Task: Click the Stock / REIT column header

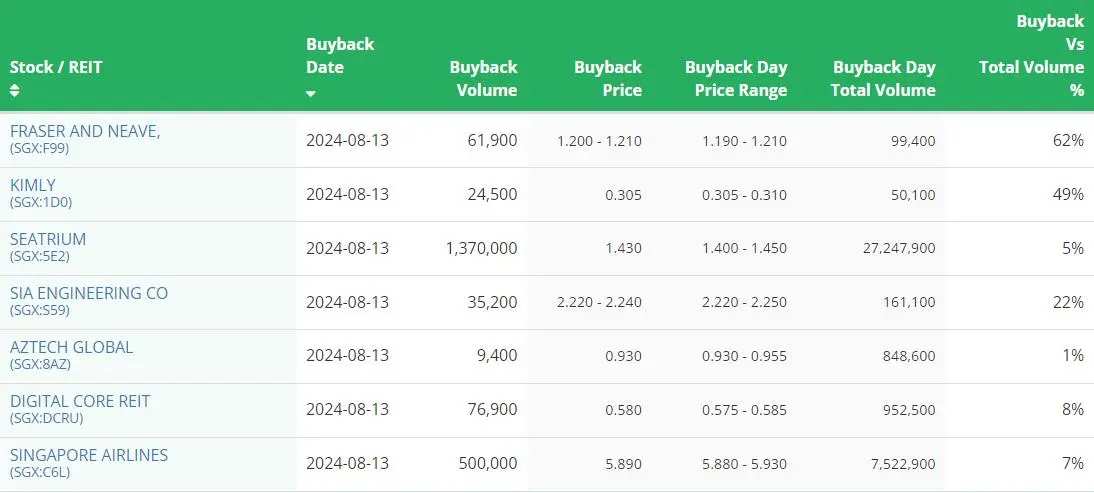Action: coord(56,68)
